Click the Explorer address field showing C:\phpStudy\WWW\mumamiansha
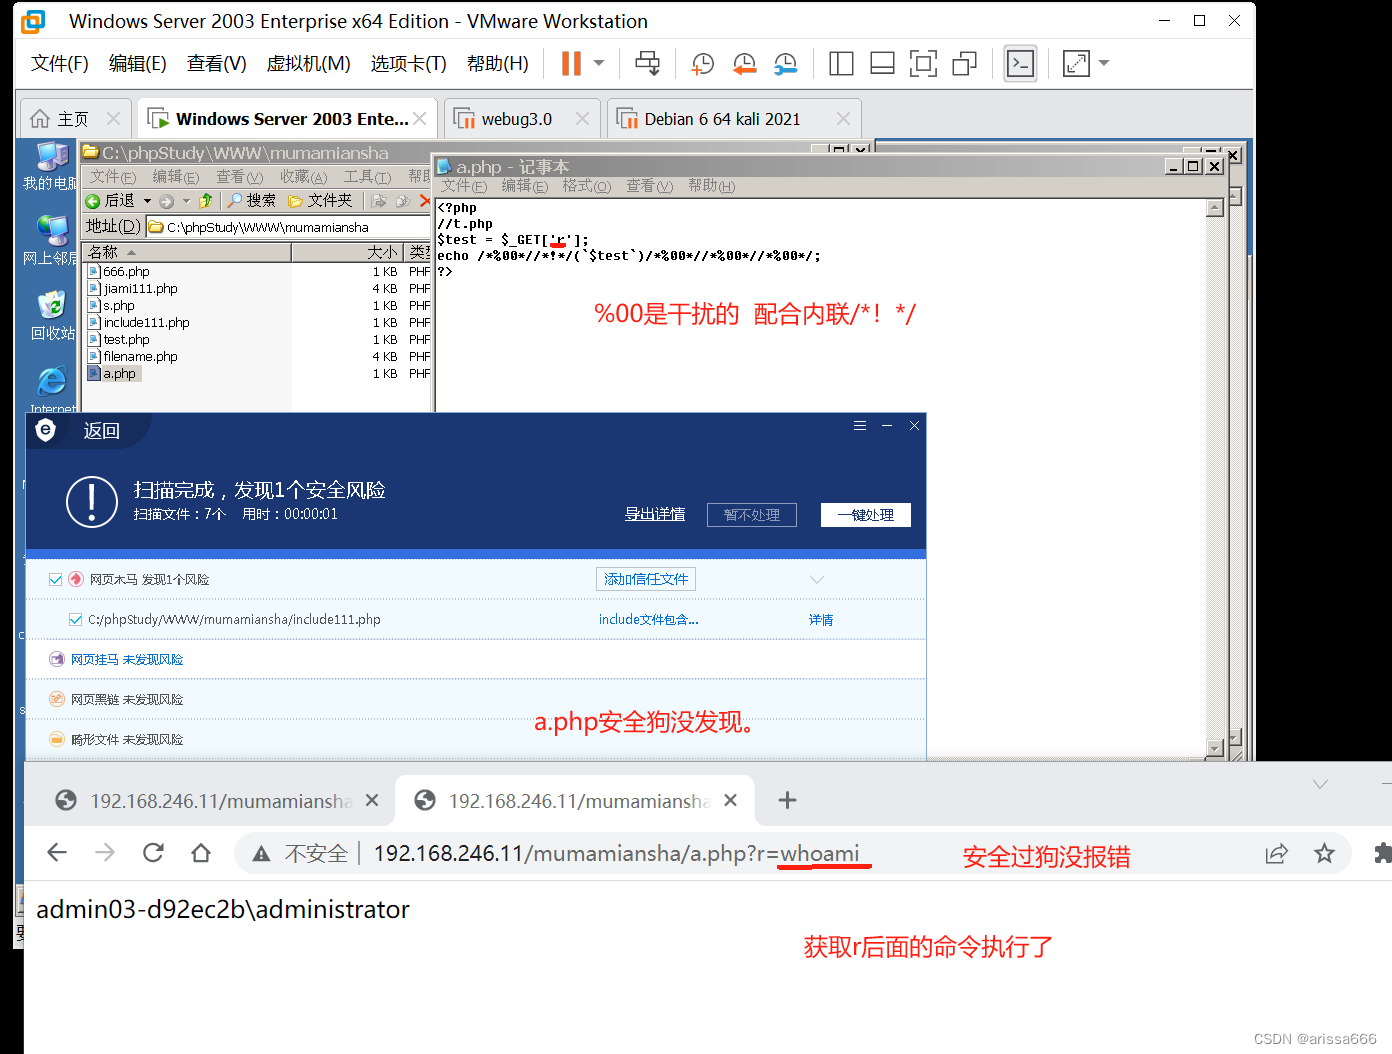This screenshot has height=1054, width=1392. [290, 227]
